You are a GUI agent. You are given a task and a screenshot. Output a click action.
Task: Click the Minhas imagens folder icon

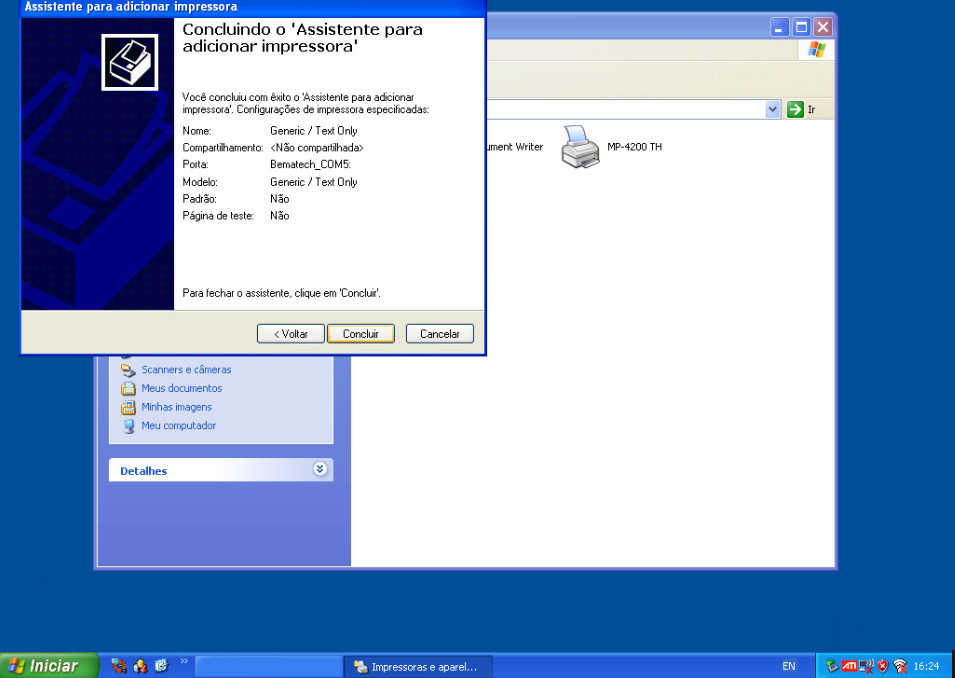[128, 407]
